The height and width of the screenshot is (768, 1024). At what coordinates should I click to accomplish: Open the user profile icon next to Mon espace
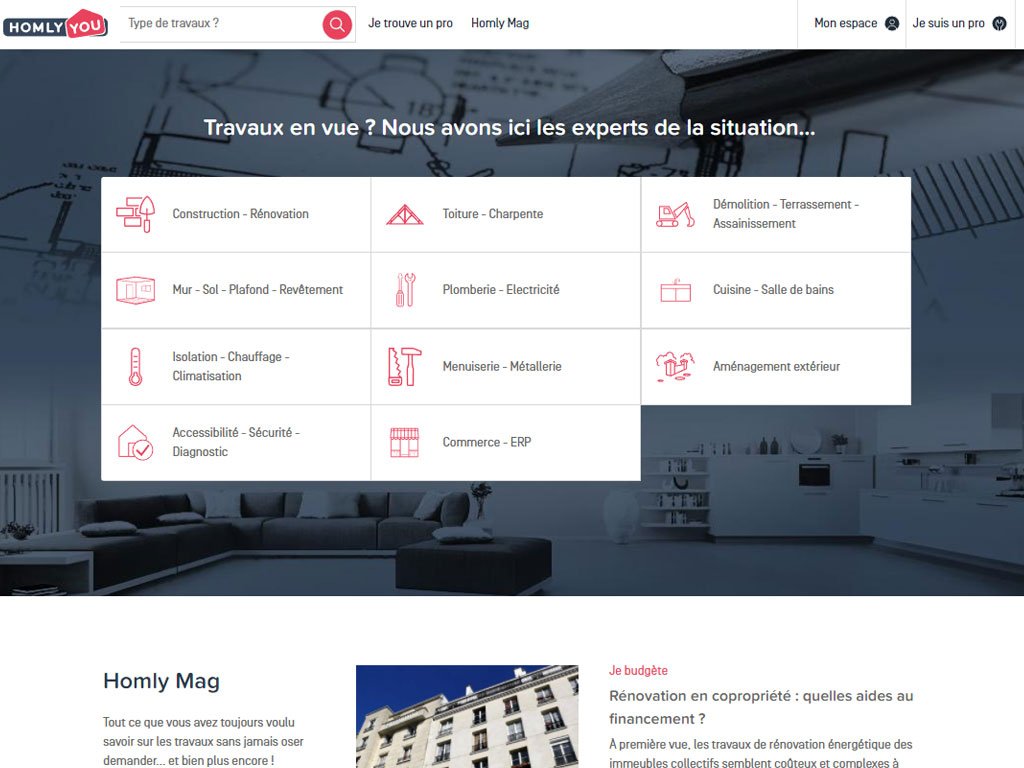tap(891, 24)
